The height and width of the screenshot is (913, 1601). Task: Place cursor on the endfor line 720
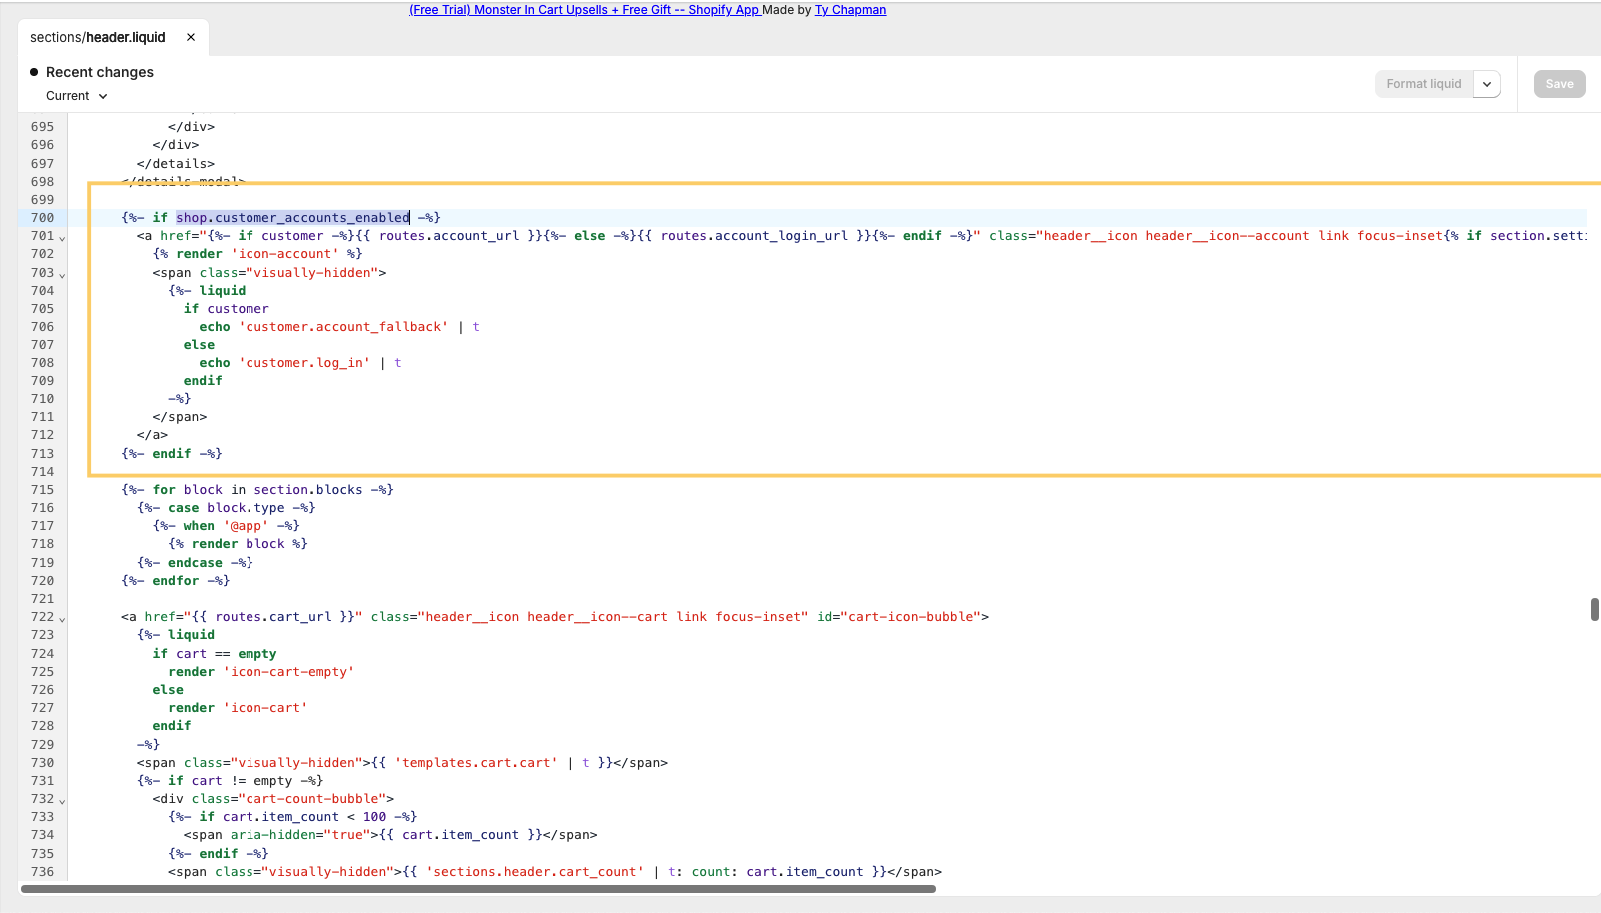pos(176,581)
